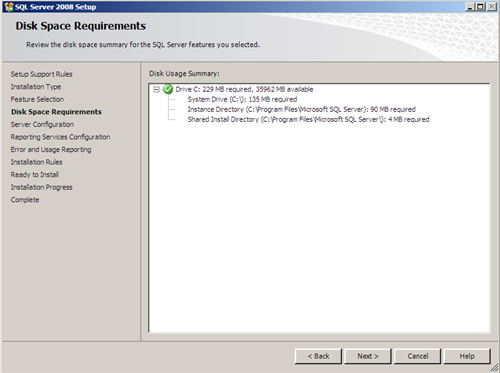This screenshot has width=500, height=373.
Task: Select the Drive C: 229 MB required row
Action: 244,89
